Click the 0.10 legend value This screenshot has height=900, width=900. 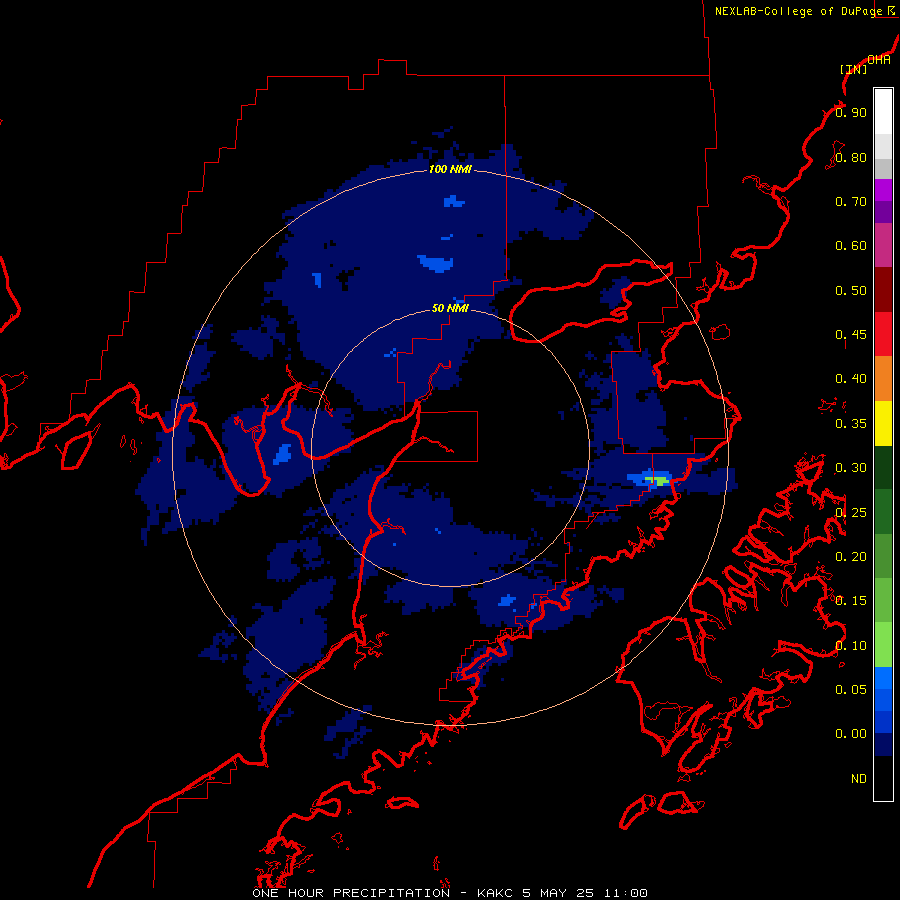tap(851, 646)
